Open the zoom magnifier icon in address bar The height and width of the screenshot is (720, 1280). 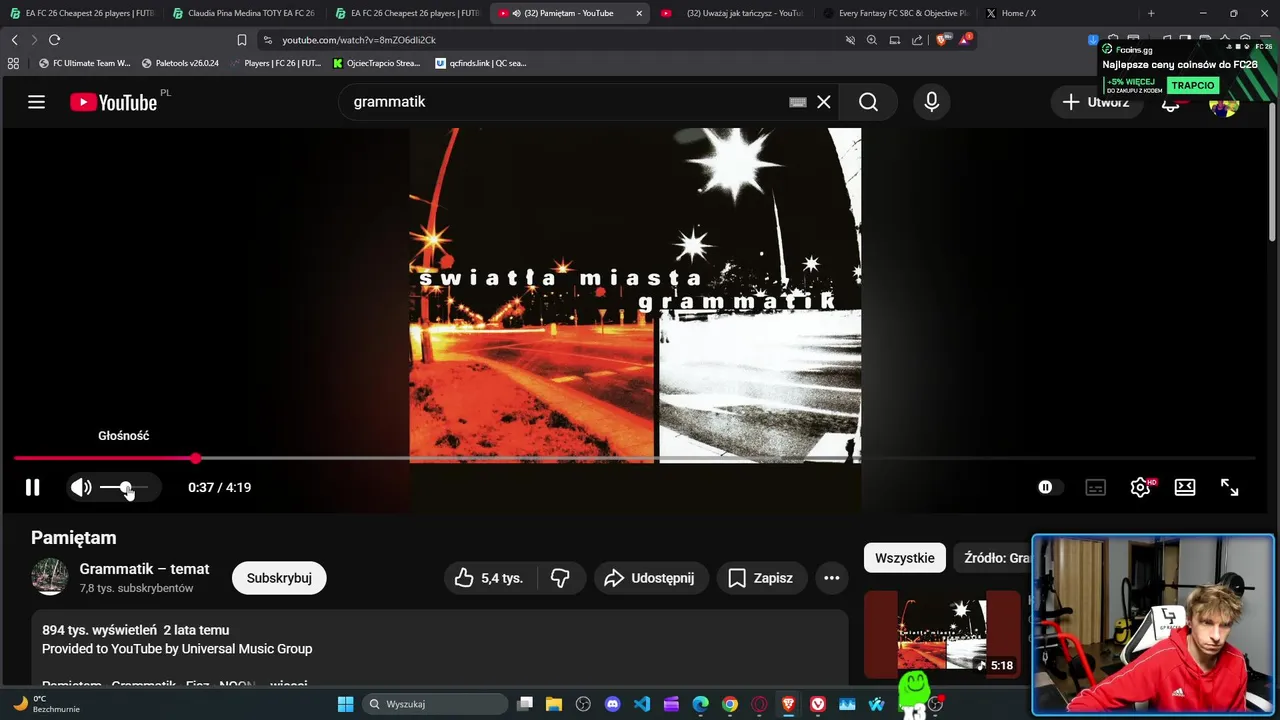(x=871, y=40)
